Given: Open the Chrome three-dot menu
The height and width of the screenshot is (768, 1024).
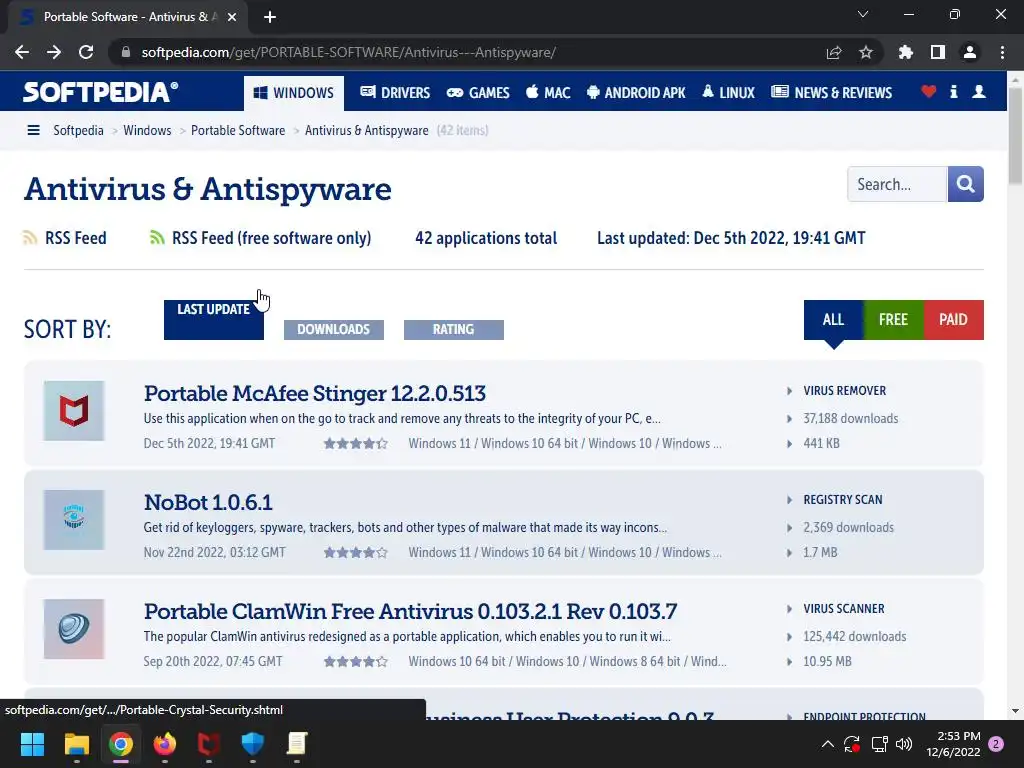Looking at the screenshot, I should pos(1002,52).
